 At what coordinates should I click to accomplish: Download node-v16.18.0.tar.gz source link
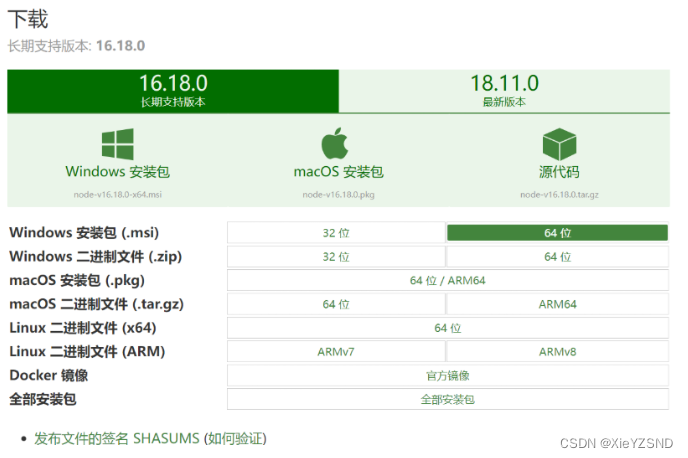559,194
